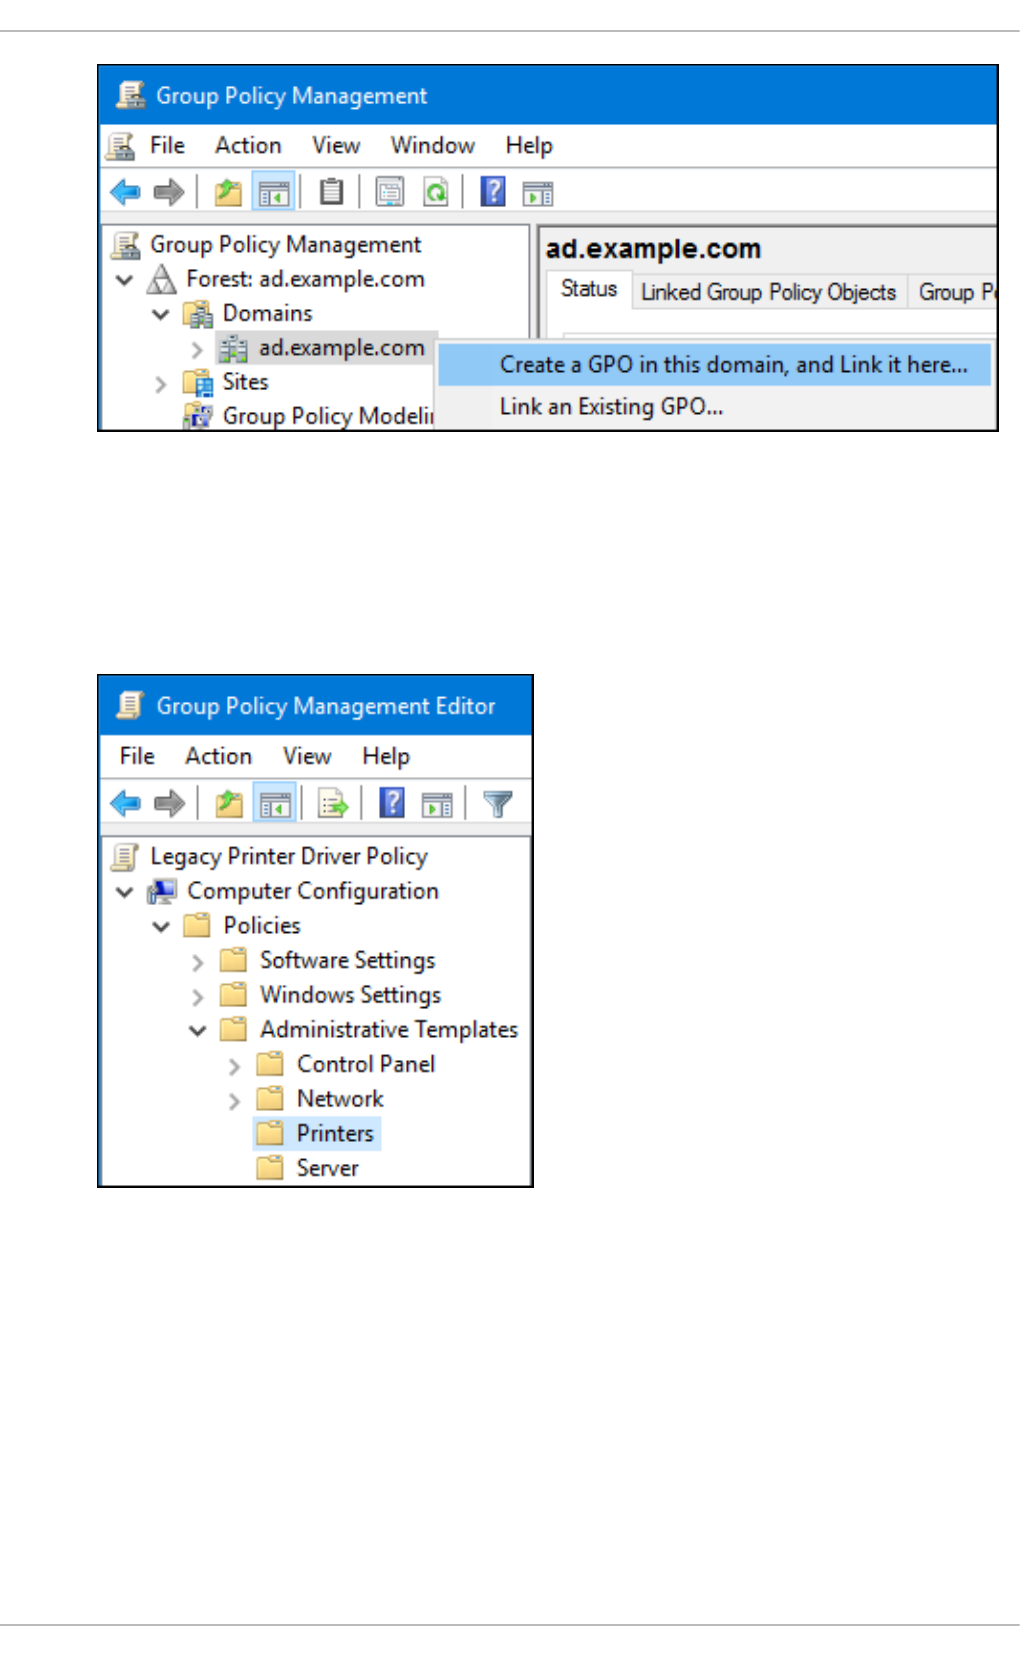Open Action menu in Group Policy Management Editor

[x=218, y=756]
